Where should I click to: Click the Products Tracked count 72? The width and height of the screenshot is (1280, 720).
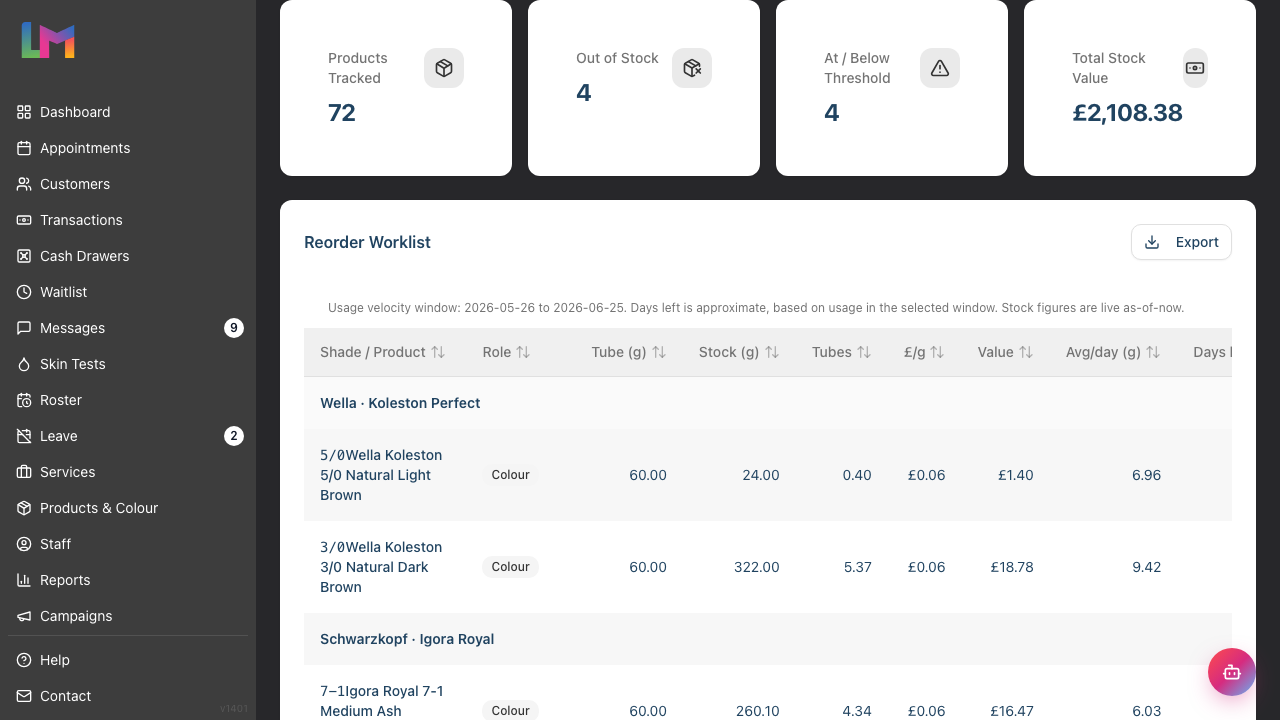[342, 113]
